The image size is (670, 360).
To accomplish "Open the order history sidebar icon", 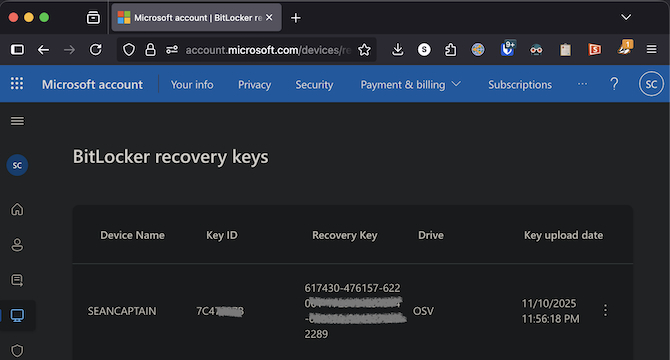I will tap(17, 280).
